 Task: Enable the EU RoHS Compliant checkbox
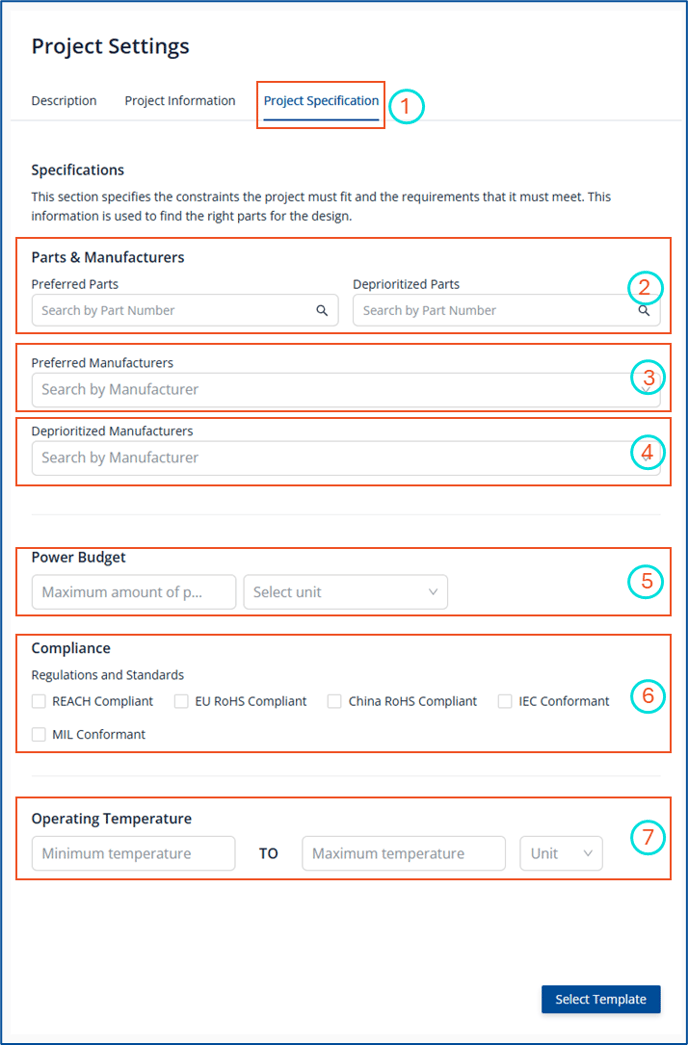tap(181, 701)
